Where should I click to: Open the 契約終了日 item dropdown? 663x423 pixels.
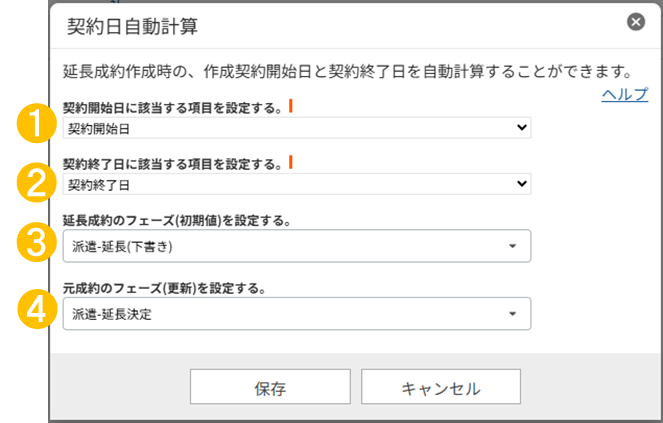coord(296,184)
